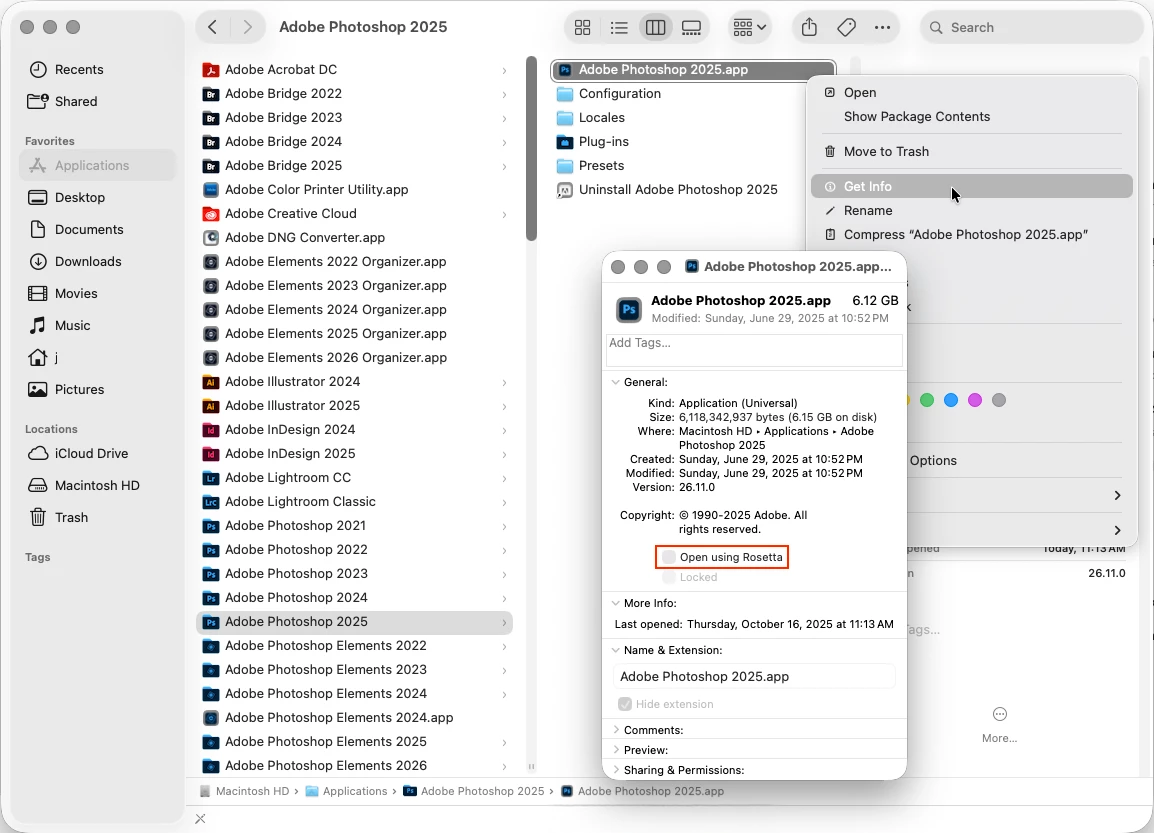Click the Share toolbar icon

809,27
